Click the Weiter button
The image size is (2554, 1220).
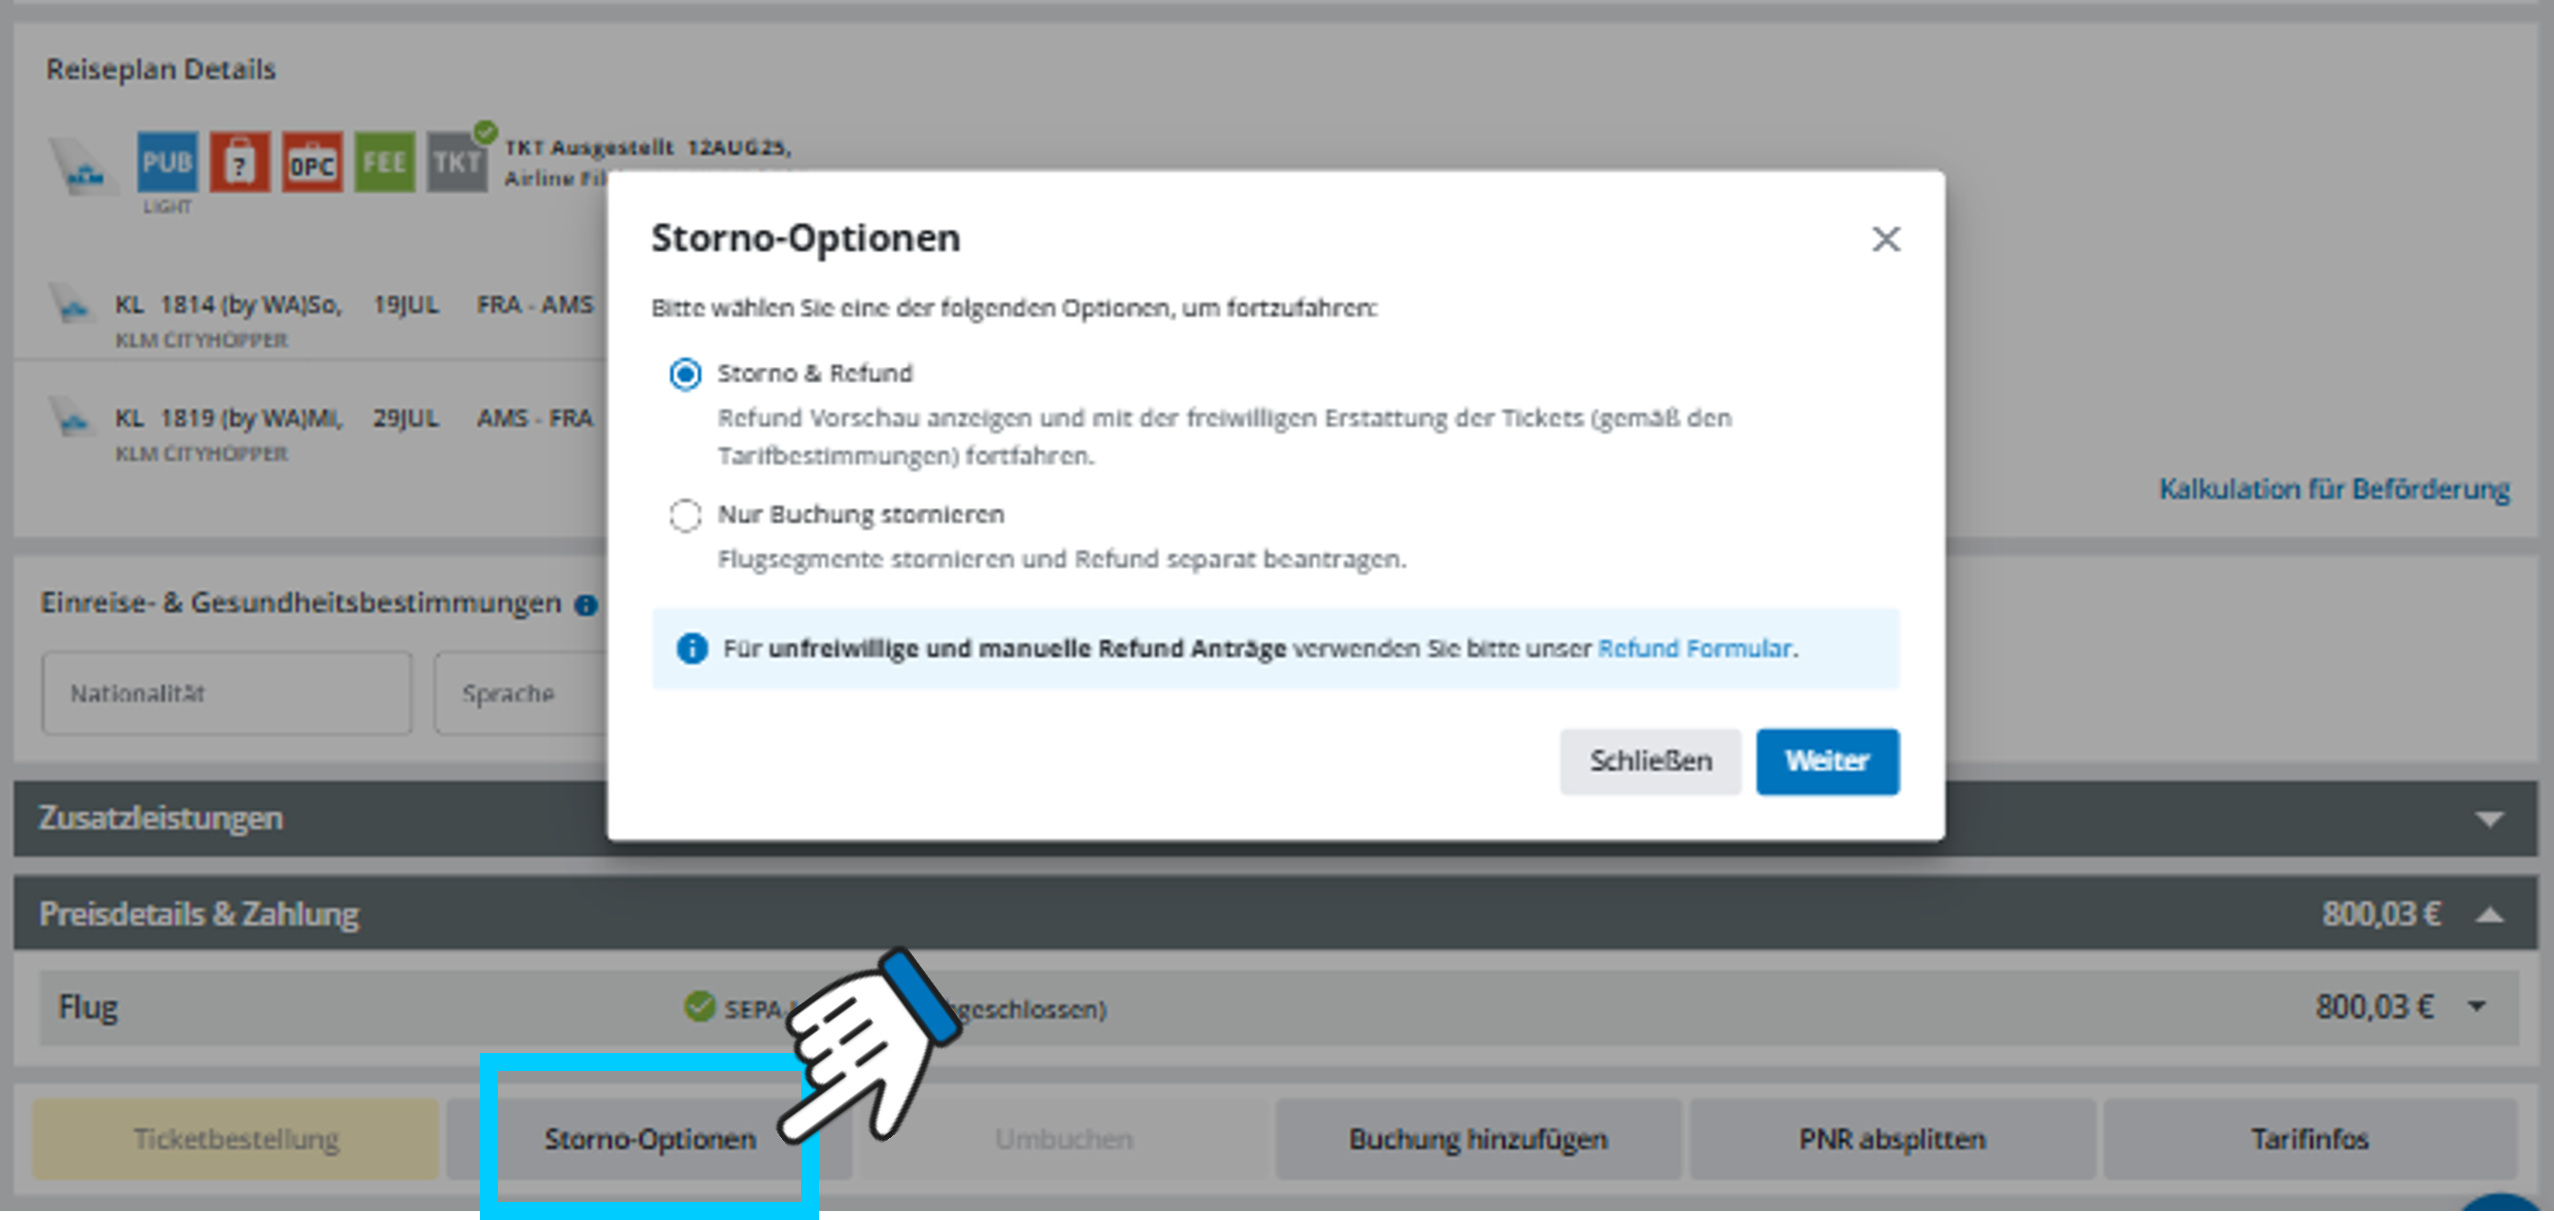point(1826,761)
